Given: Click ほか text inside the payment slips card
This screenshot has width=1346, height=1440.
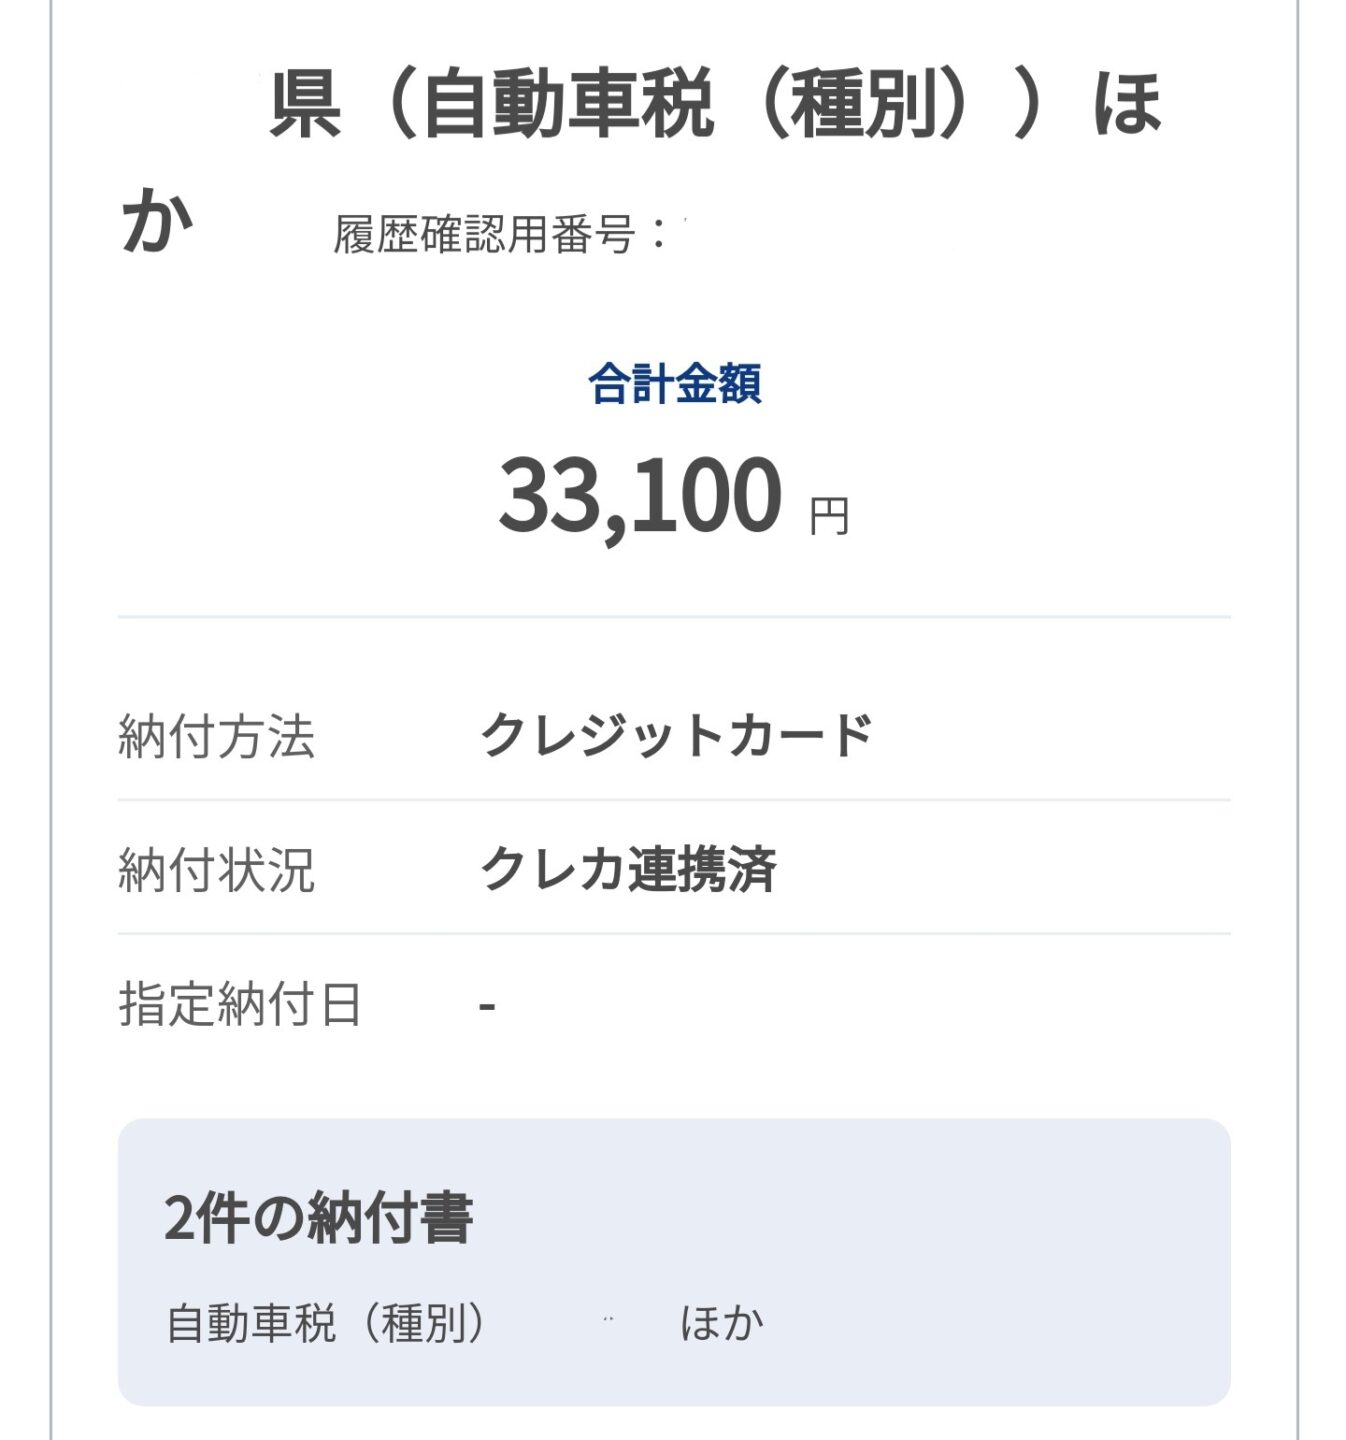Looking at the screenshot, I should (x=722, y=1323).
